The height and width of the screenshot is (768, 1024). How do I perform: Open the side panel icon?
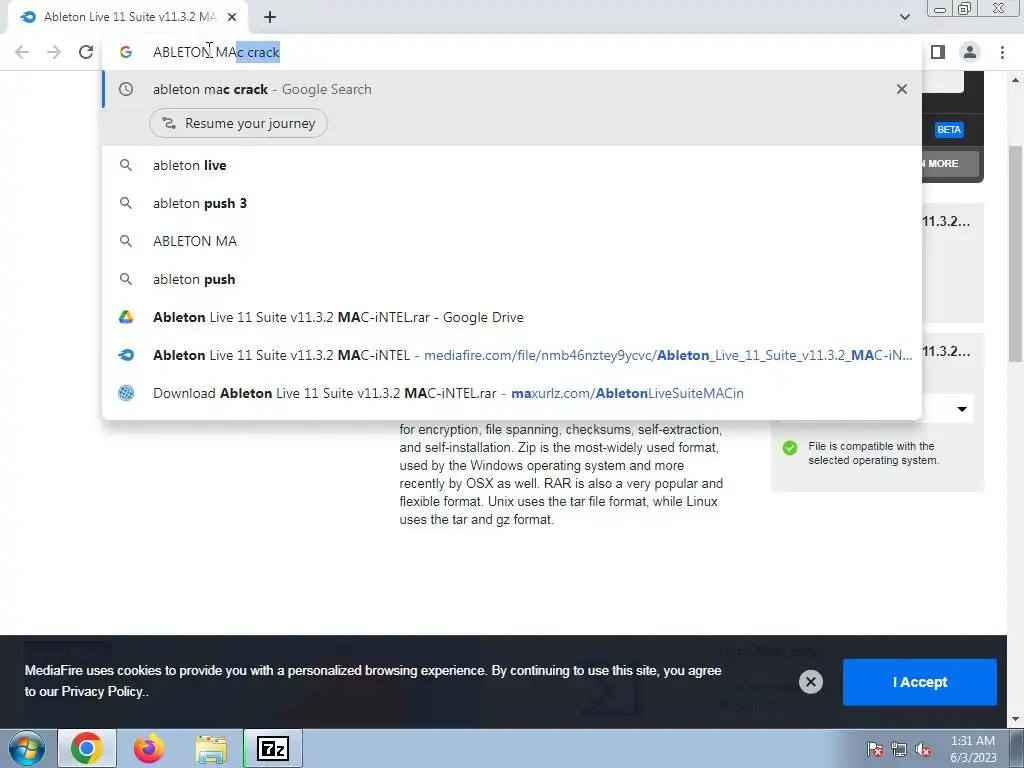pyautogui.click(x=938, y=52)
